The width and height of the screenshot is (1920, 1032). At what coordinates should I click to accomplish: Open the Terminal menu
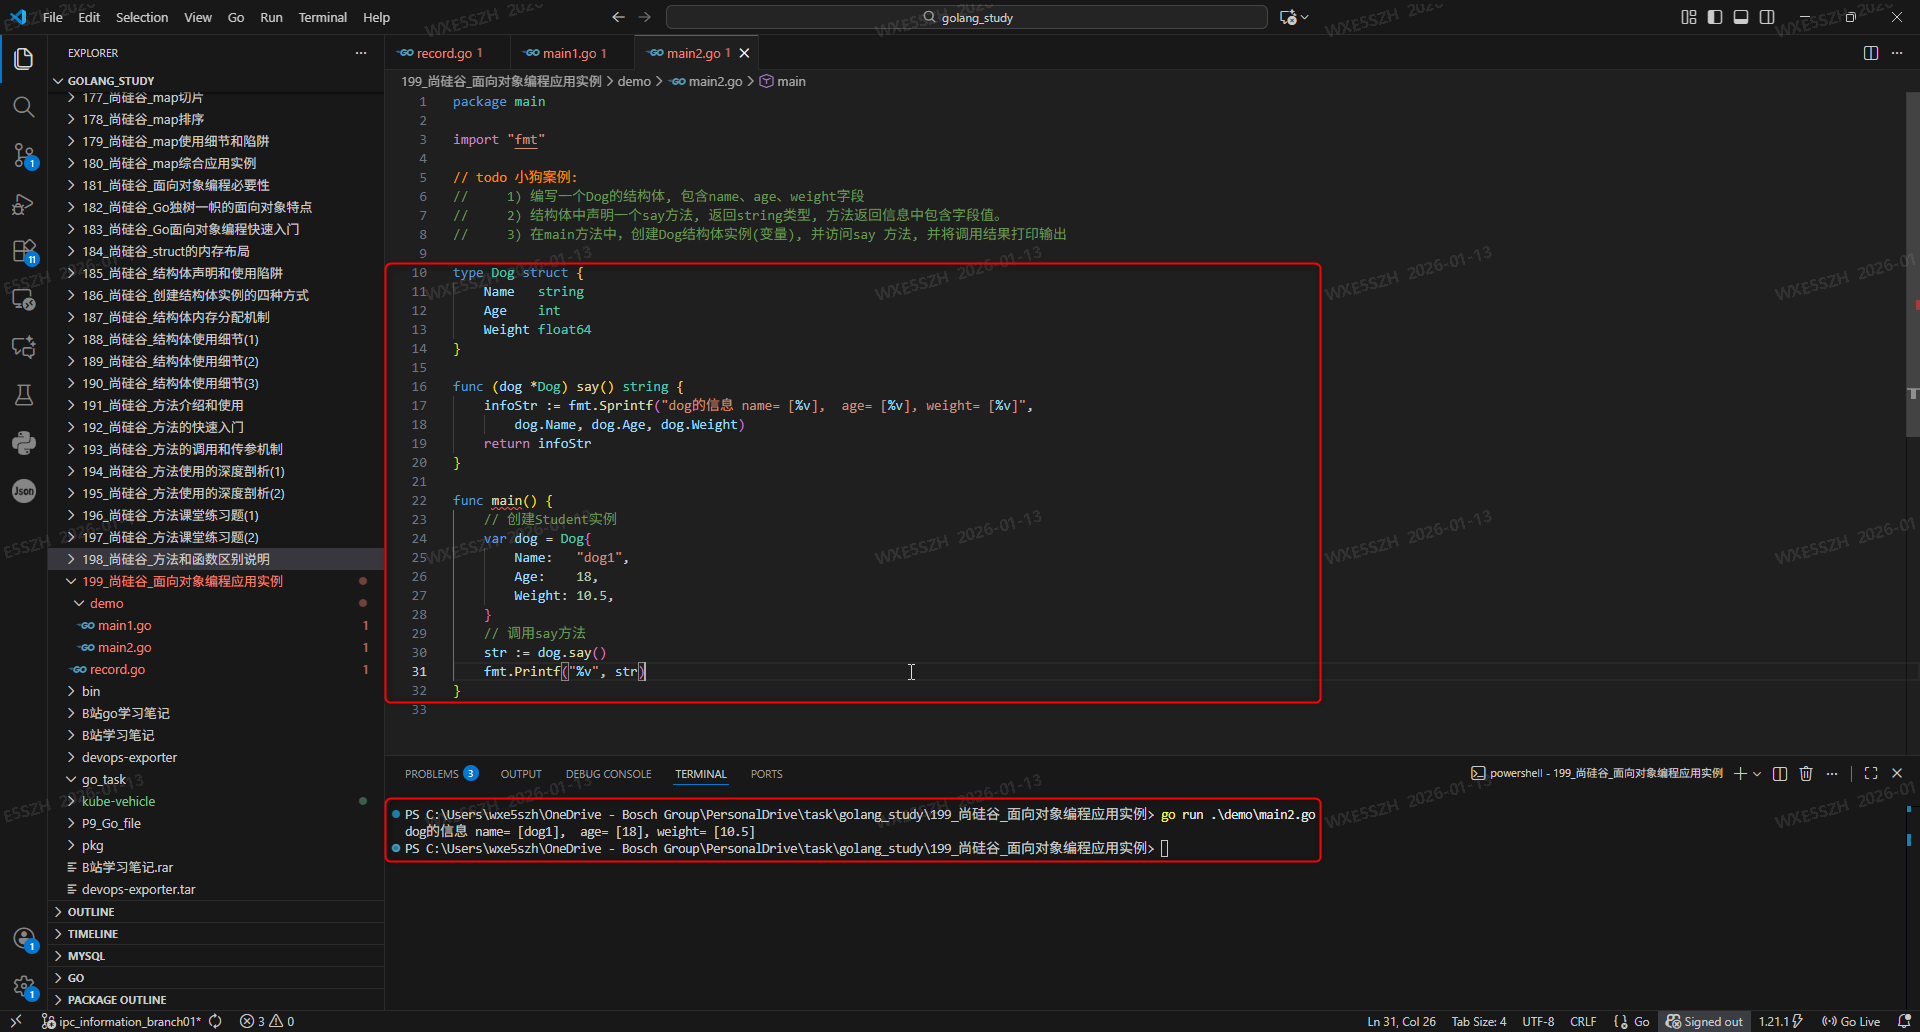coord(322,17)
